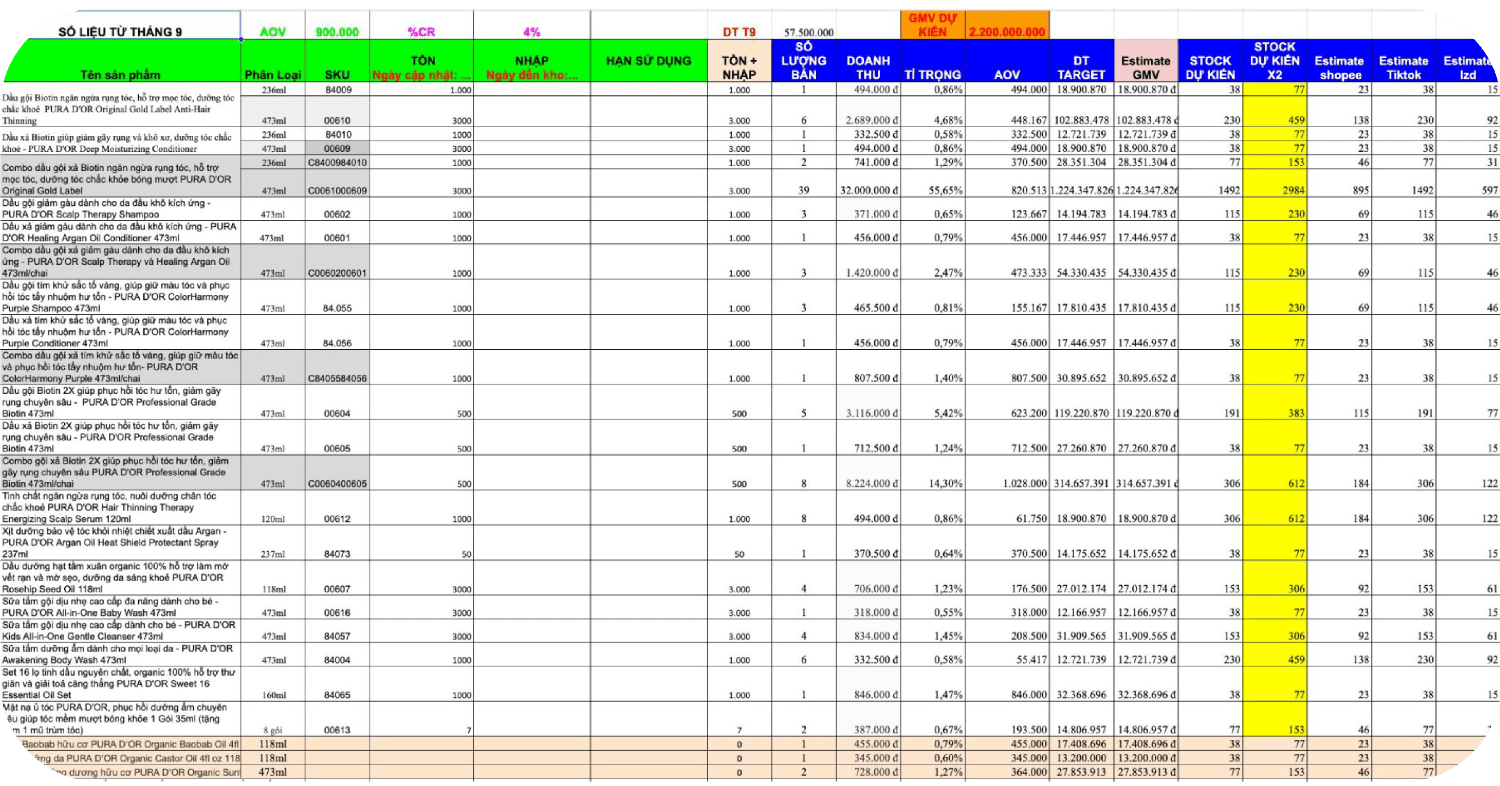This screenshot has width=1500, height=786.
Task: Click SKU cell 'C8400984010'
Action: click(x=338, y=162)
